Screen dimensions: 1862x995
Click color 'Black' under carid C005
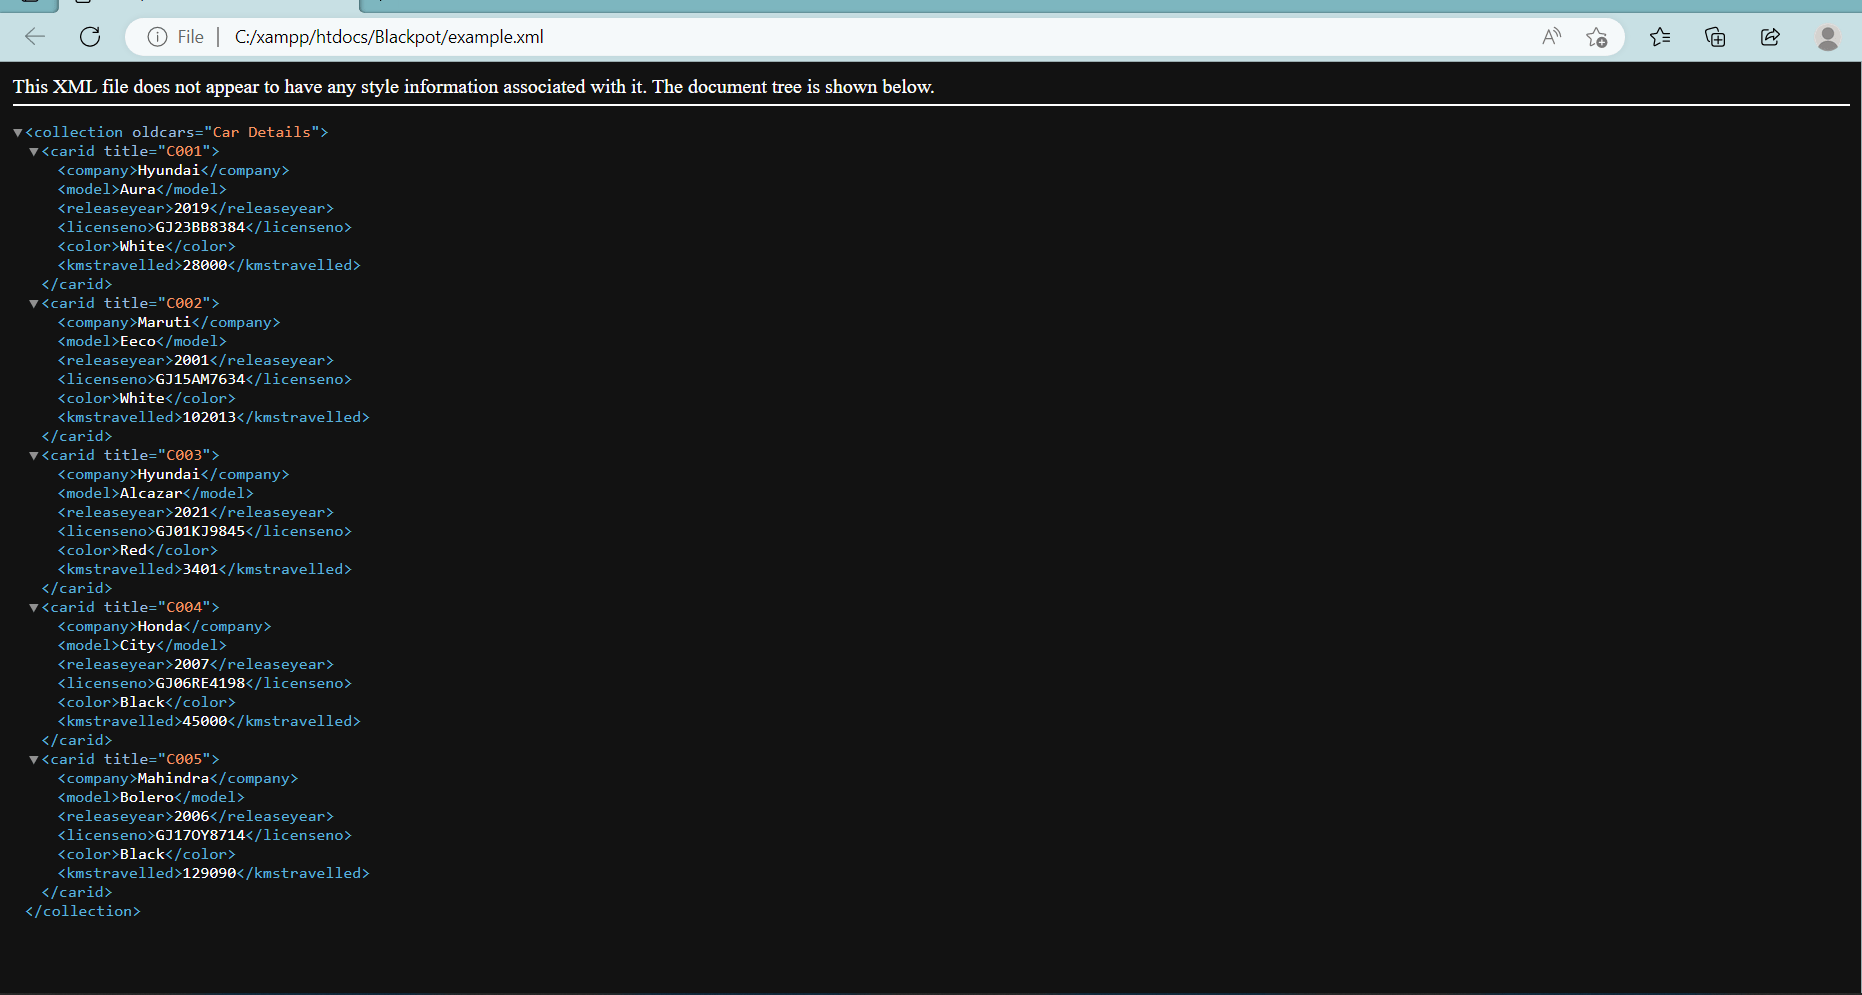click(142, 854)
